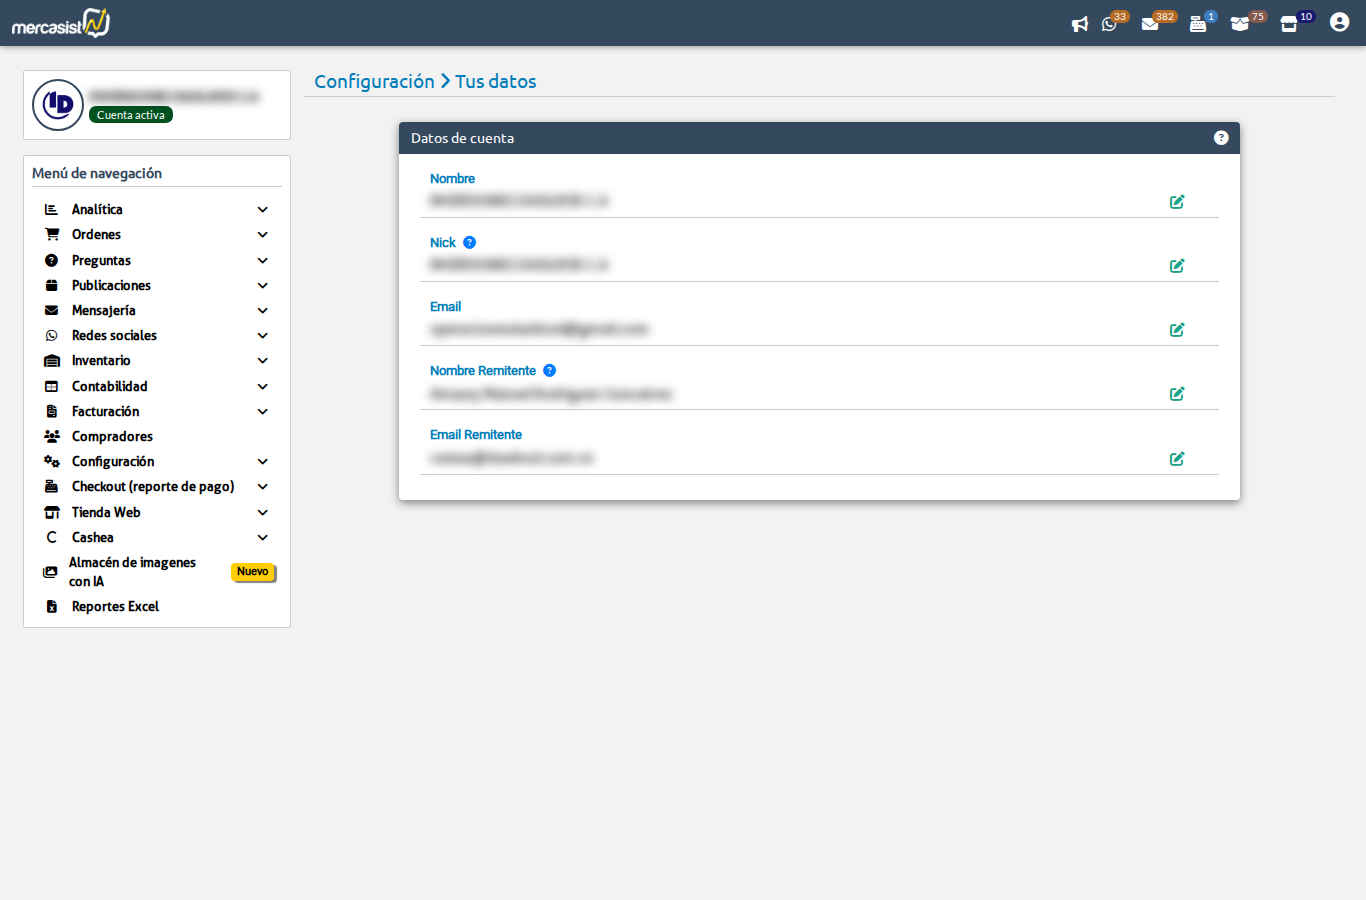The width and height of the screenshot is (1366, 900).
Task: Click the mercasist logo
Action: pos(60,23)
